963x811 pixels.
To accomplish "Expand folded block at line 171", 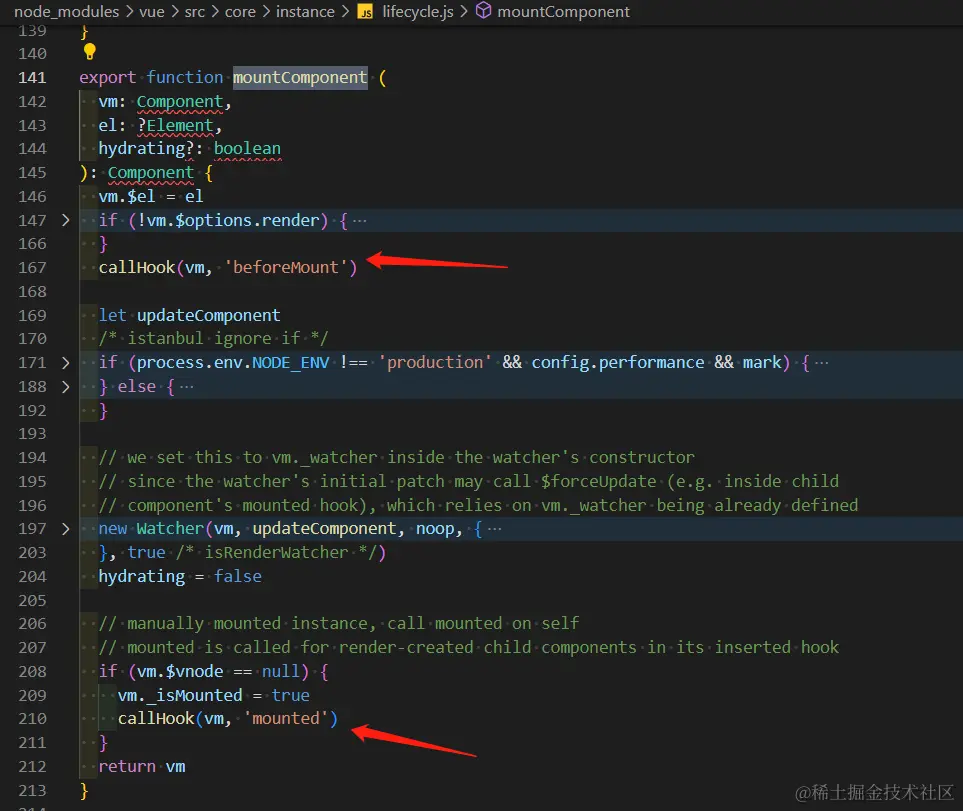I will pos(66,363).
